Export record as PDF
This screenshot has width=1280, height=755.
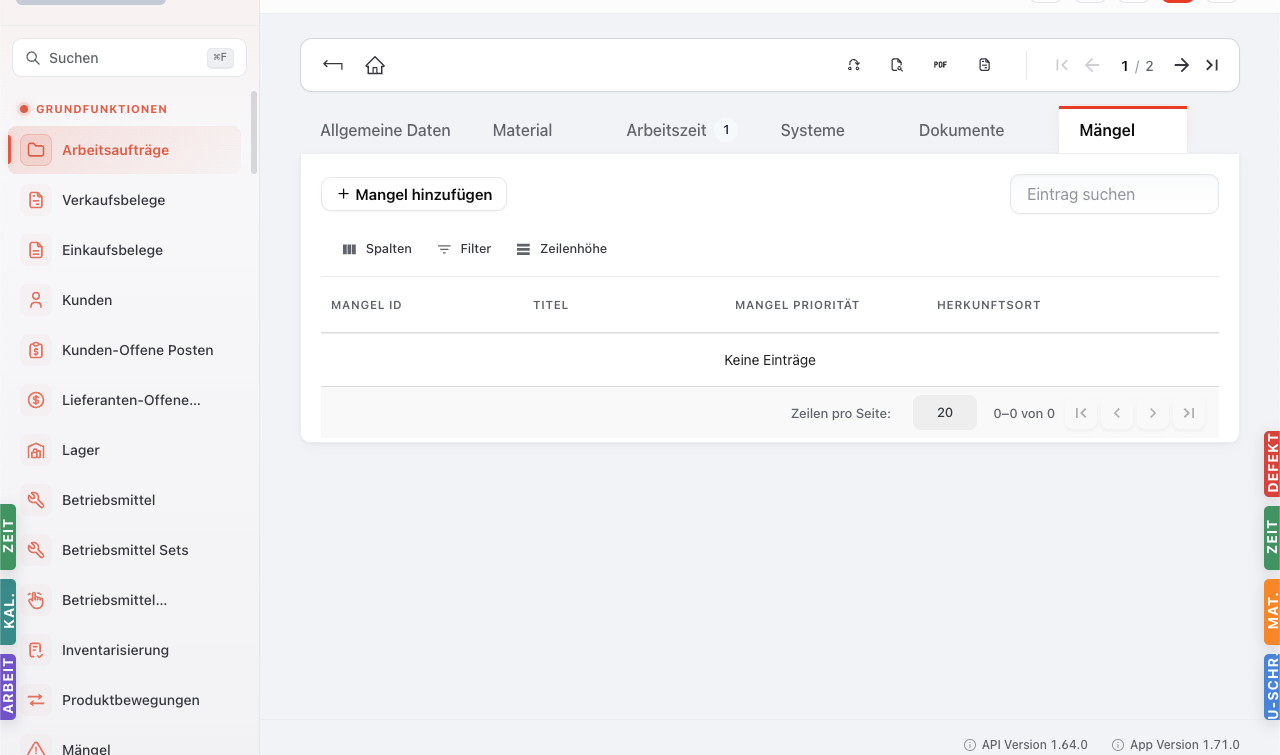pos(940,65)
